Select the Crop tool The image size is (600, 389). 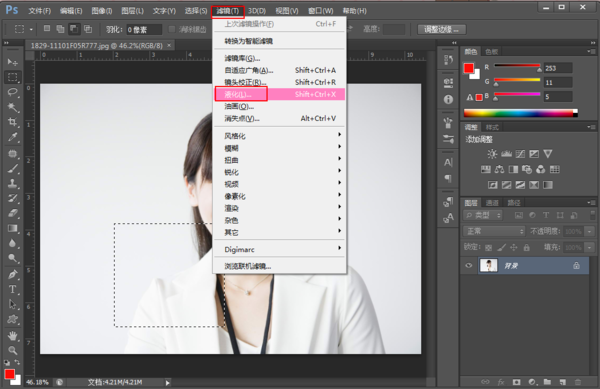12,122
